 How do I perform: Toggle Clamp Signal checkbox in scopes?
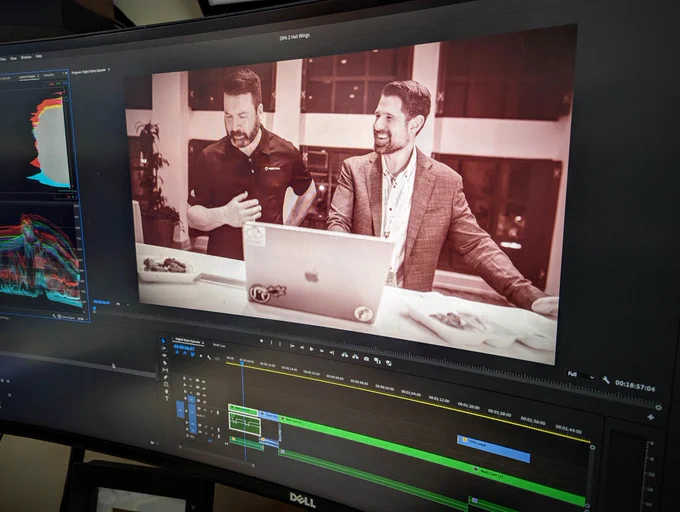(59, 317)
